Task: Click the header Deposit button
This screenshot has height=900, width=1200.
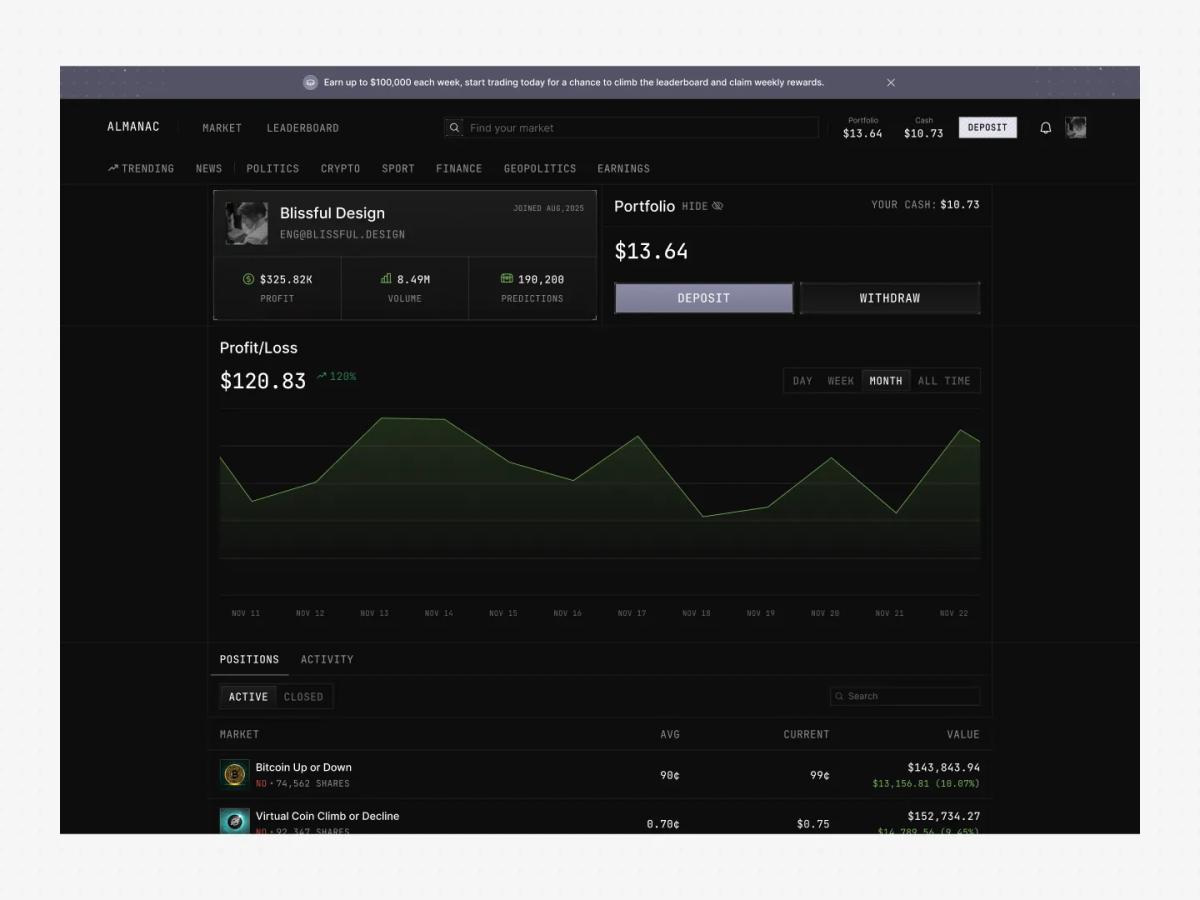Action: point(988,127)
